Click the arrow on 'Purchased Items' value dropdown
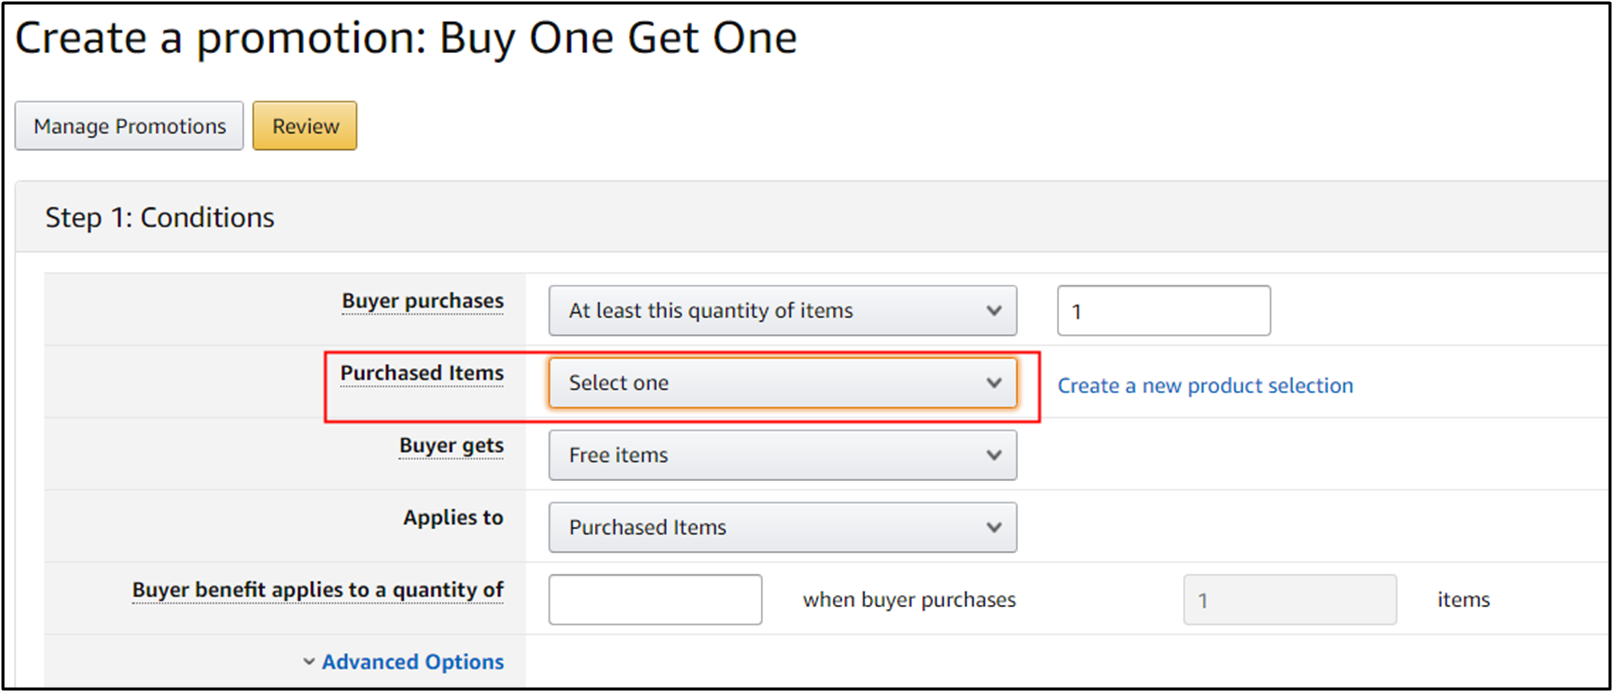Viewport: 1612px width, 692px height. (994, 527)
